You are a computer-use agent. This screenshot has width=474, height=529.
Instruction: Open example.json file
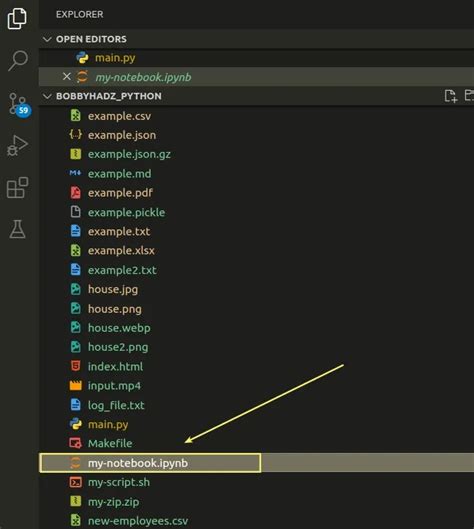pos(256,135)
